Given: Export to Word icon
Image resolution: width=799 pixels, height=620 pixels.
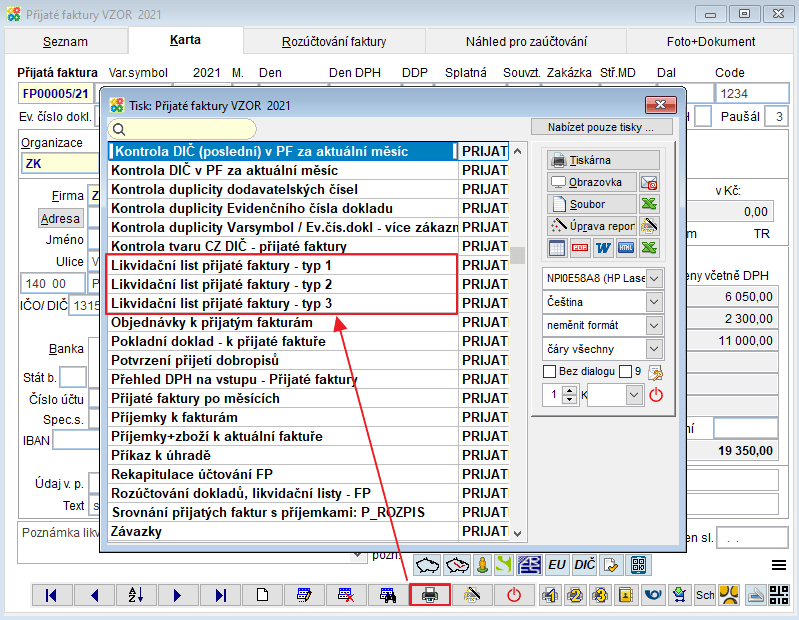Looking at the screenshot, I should coord(603,248).
